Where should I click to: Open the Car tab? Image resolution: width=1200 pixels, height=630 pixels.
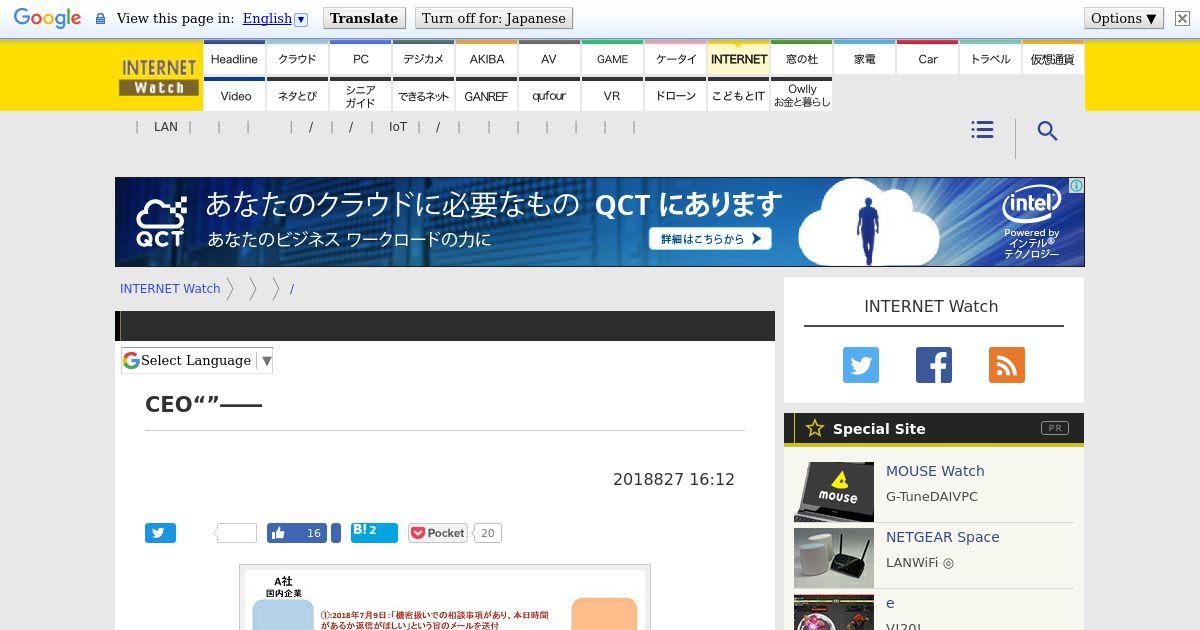[928, 58]
